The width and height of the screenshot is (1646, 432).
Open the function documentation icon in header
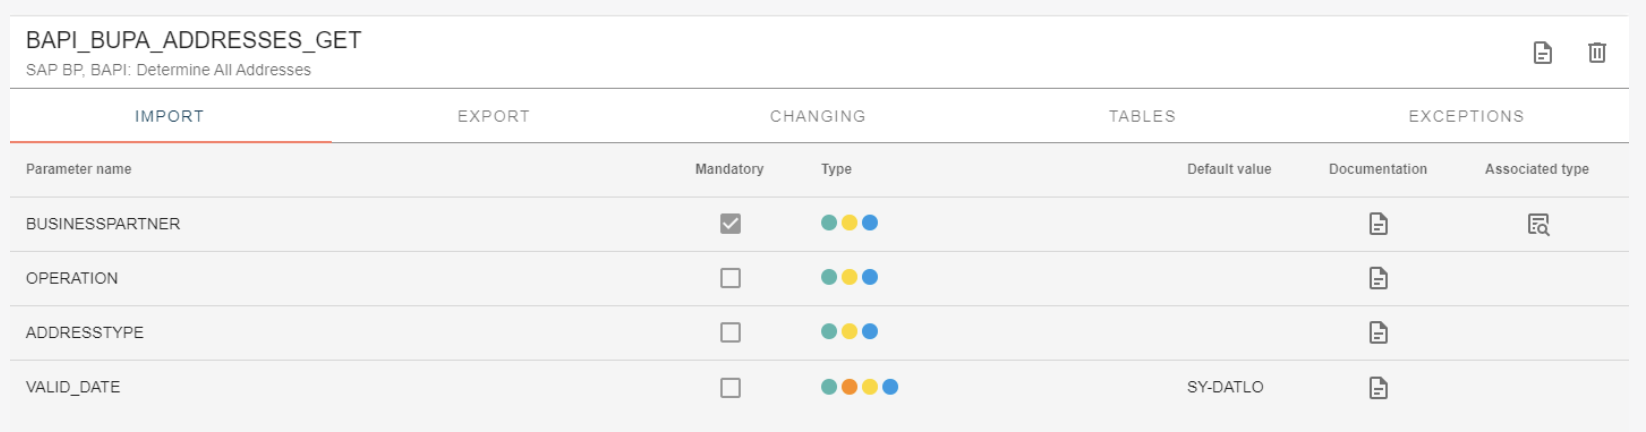tap(1543, 53)
